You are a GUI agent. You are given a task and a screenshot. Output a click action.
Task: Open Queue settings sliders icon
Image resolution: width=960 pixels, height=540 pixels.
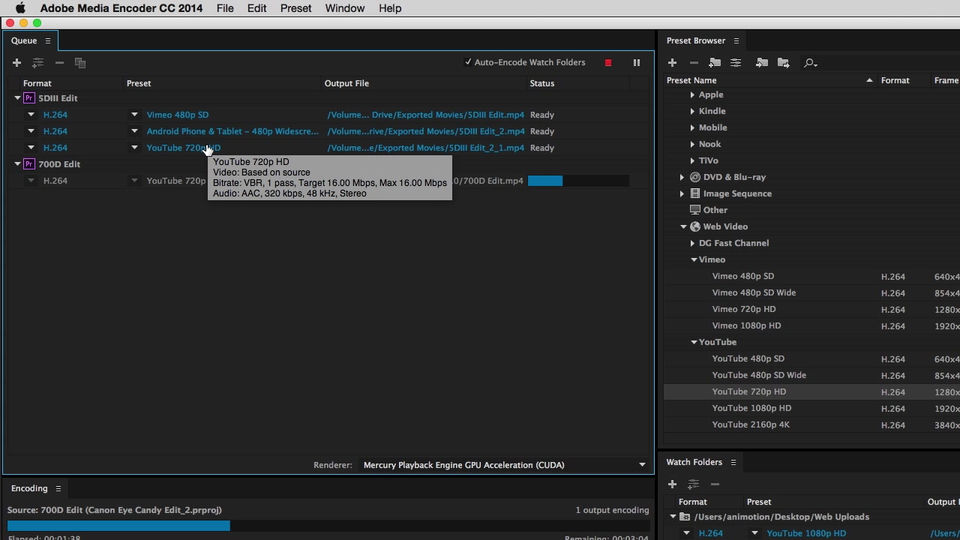(38, 62)
